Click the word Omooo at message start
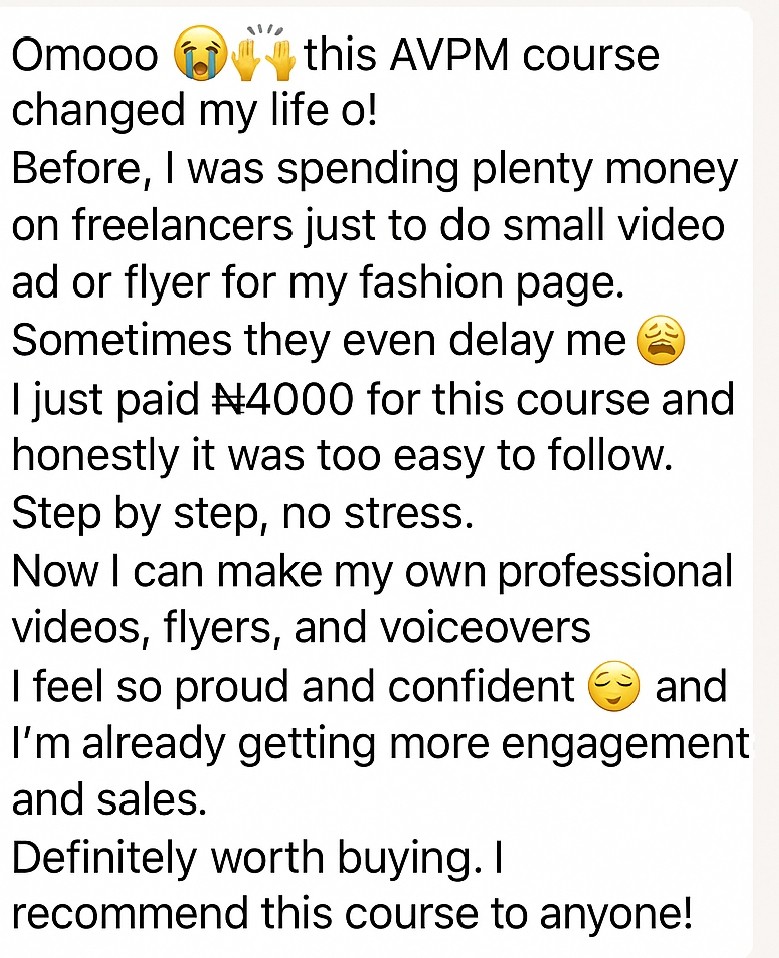The height and width of the screenshot is (958, 779). (x=85, y=55)
